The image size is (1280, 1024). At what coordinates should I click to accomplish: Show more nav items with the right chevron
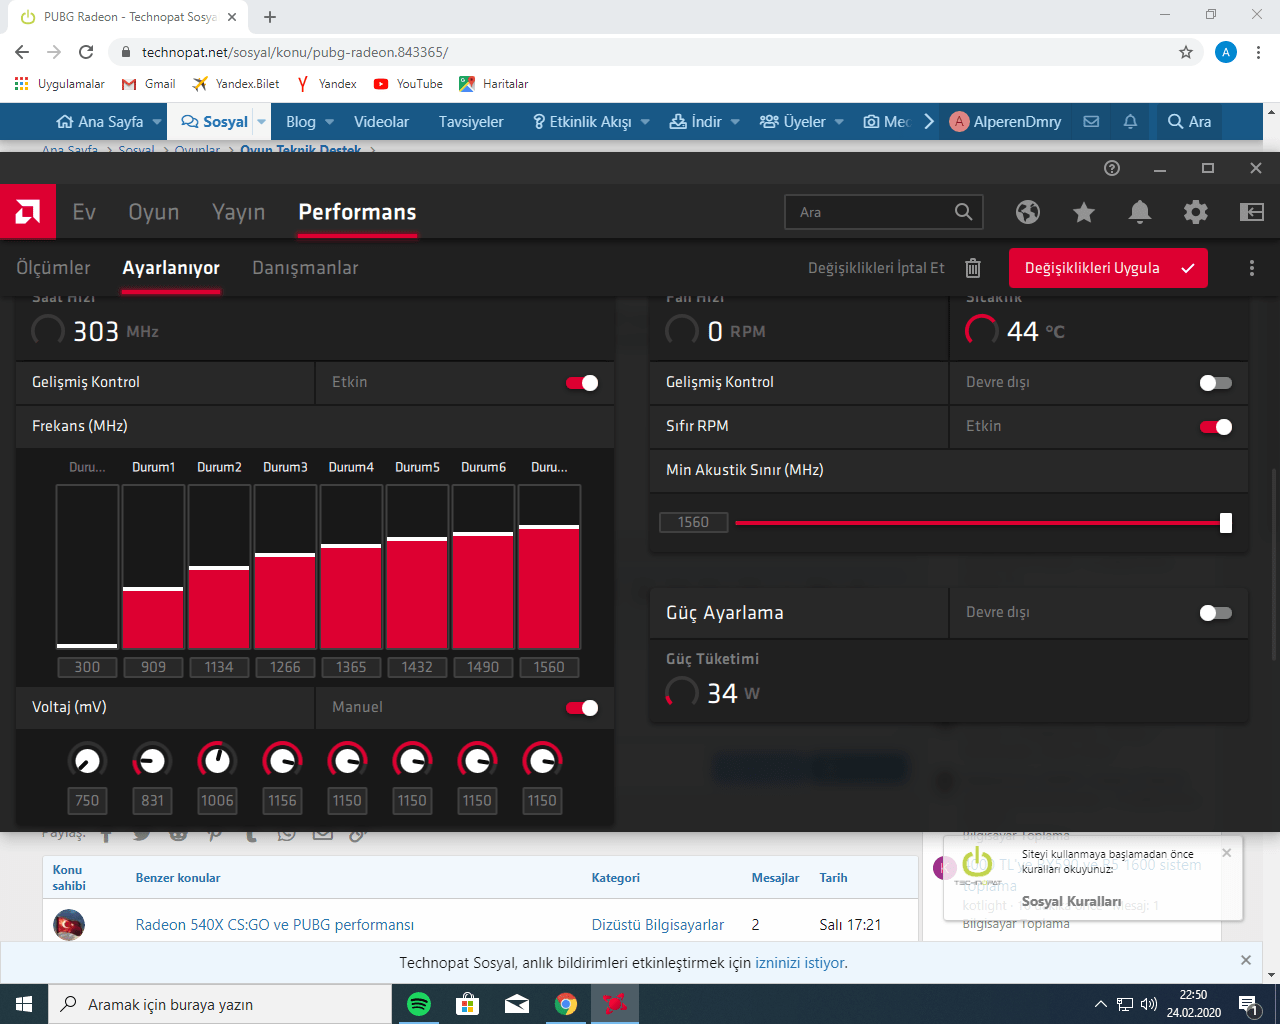929,122
